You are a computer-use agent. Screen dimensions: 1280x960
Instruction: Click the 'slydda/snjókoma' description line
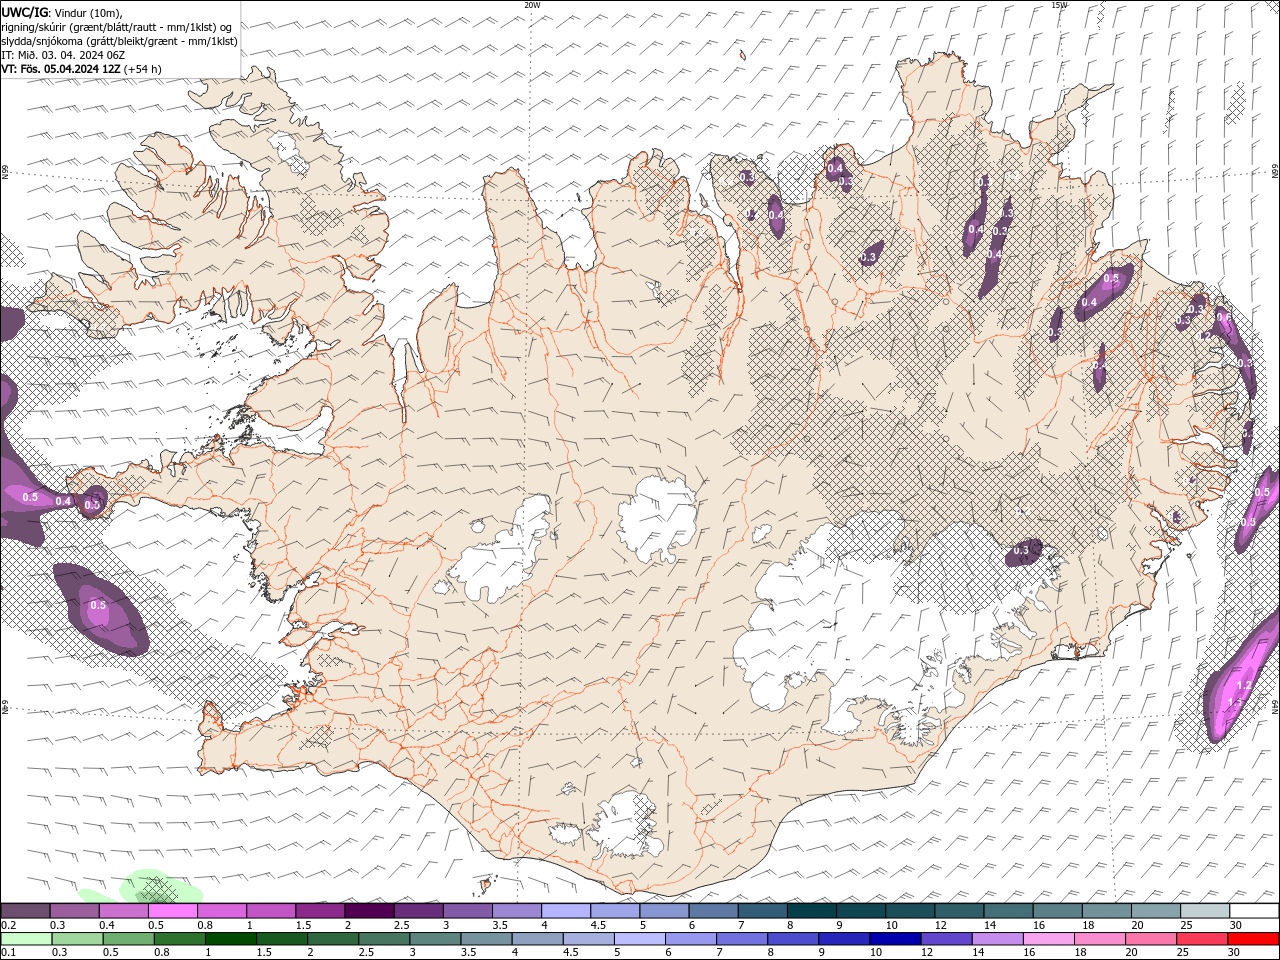119,41
